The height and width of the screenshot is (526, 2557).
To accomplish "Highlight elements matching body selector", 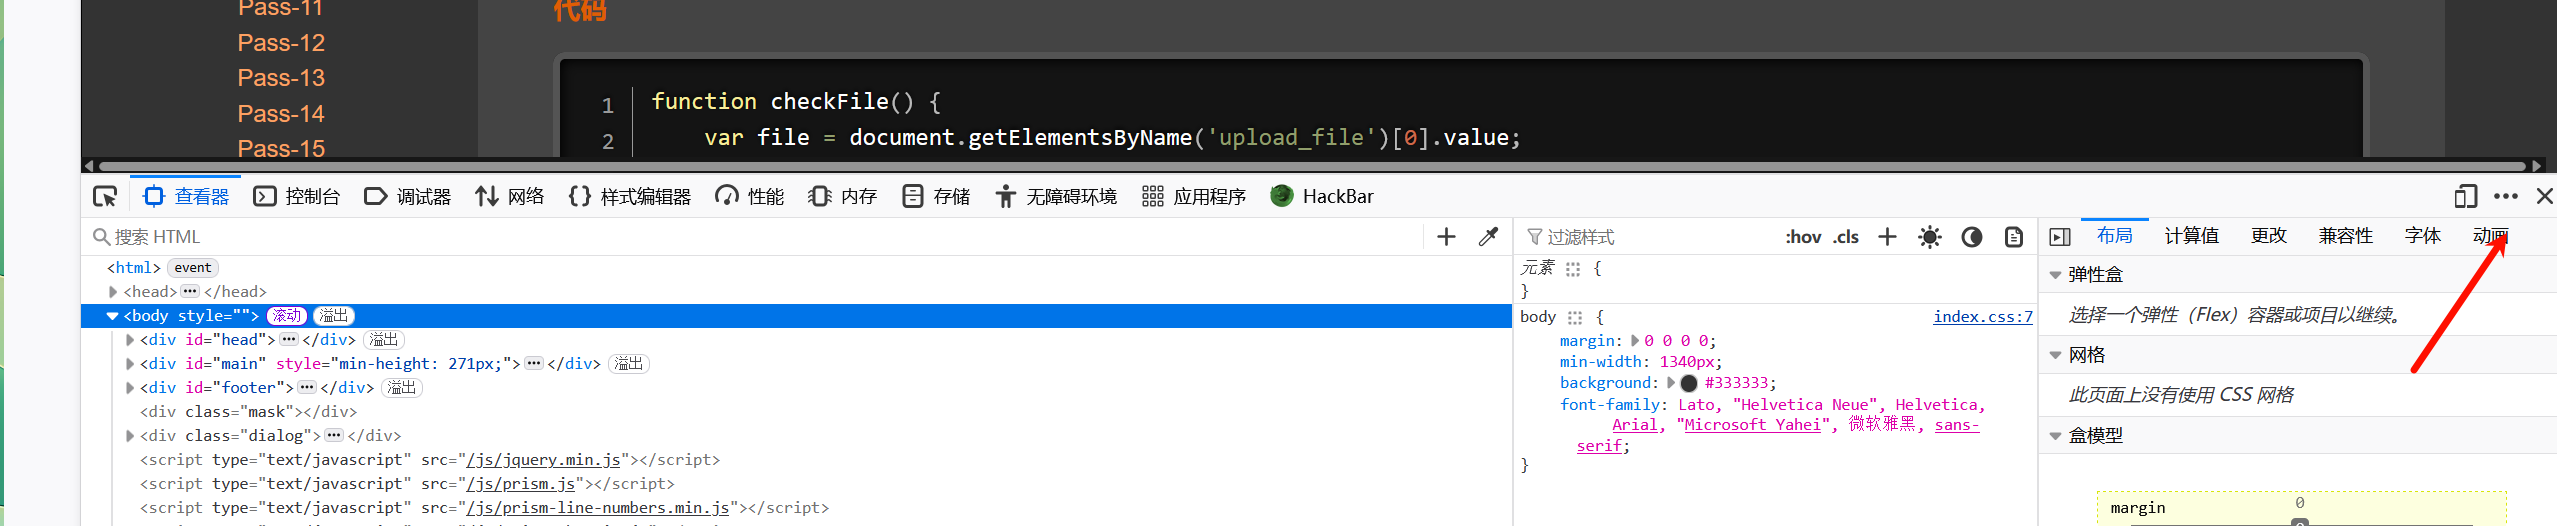I will pos(1575,317).
